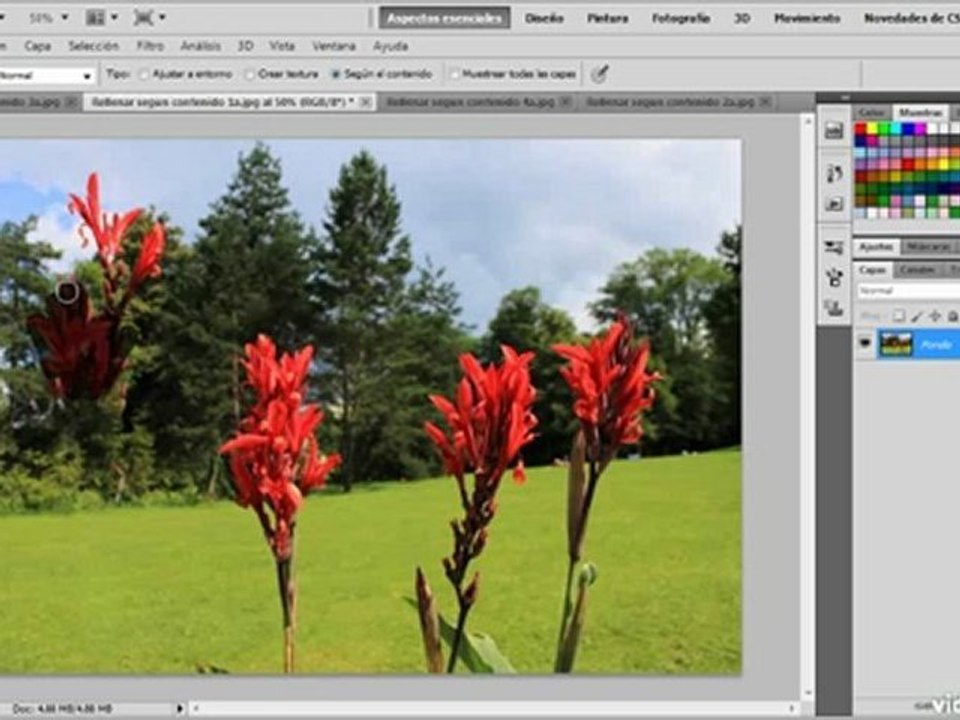Expand the arrange documents dropdown arrow
The height and width of the screenshot is (720, 960).
point(114,18)
